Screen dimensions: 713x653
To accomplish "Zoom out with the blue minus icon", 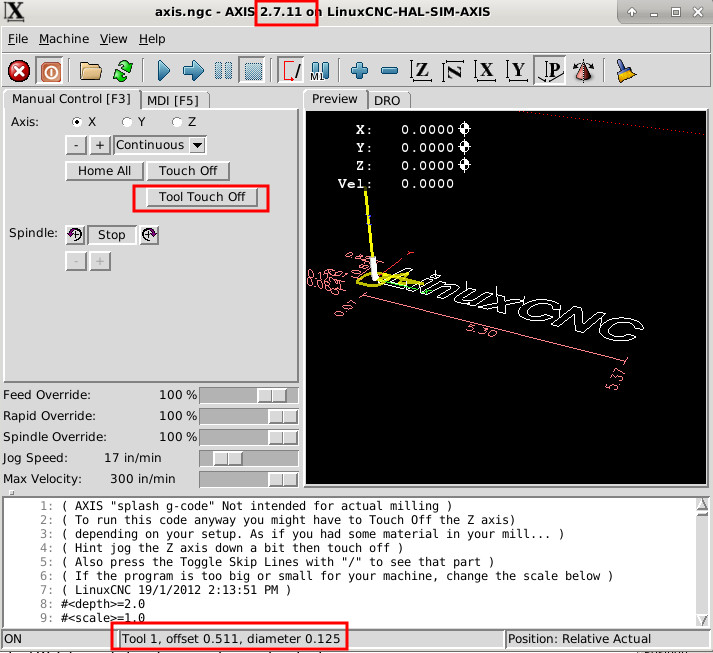I will tap(389, 71).
